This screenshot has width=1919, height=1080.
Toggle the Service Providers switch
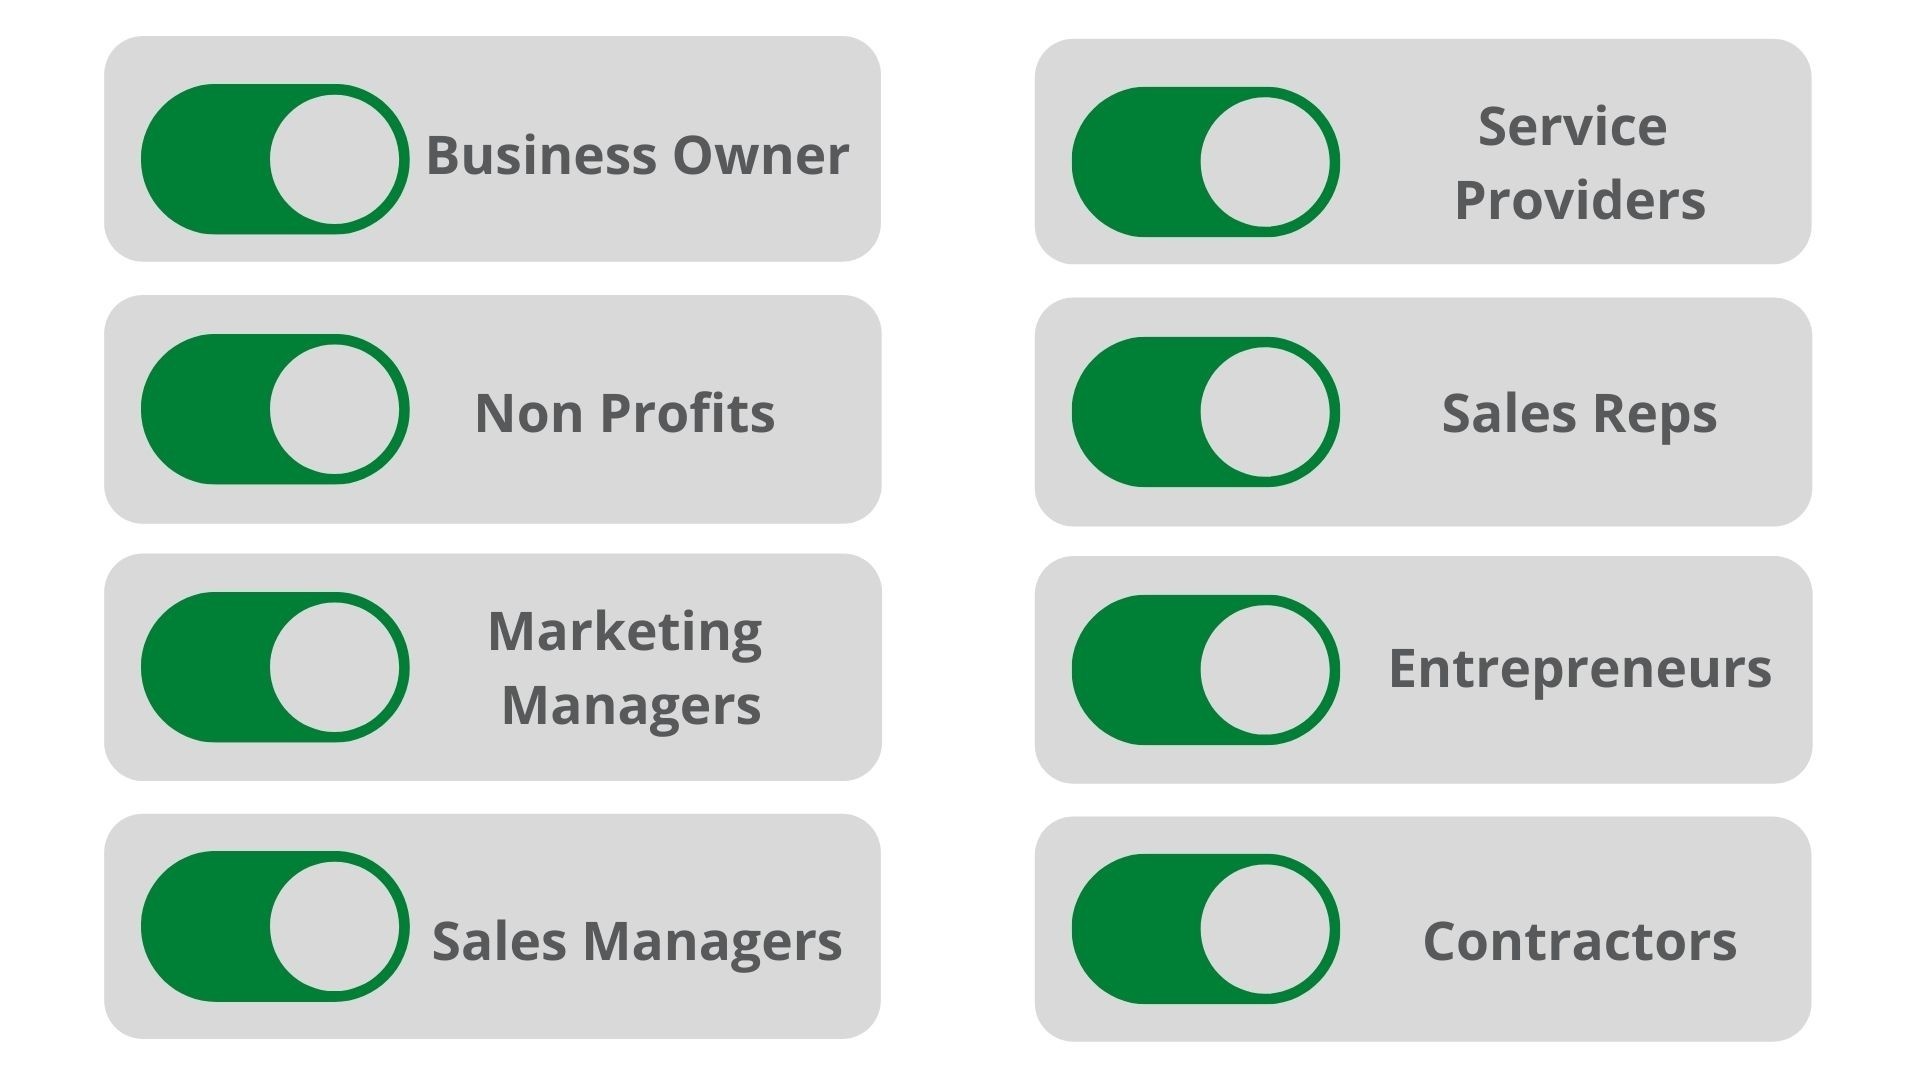(1205, 162)
